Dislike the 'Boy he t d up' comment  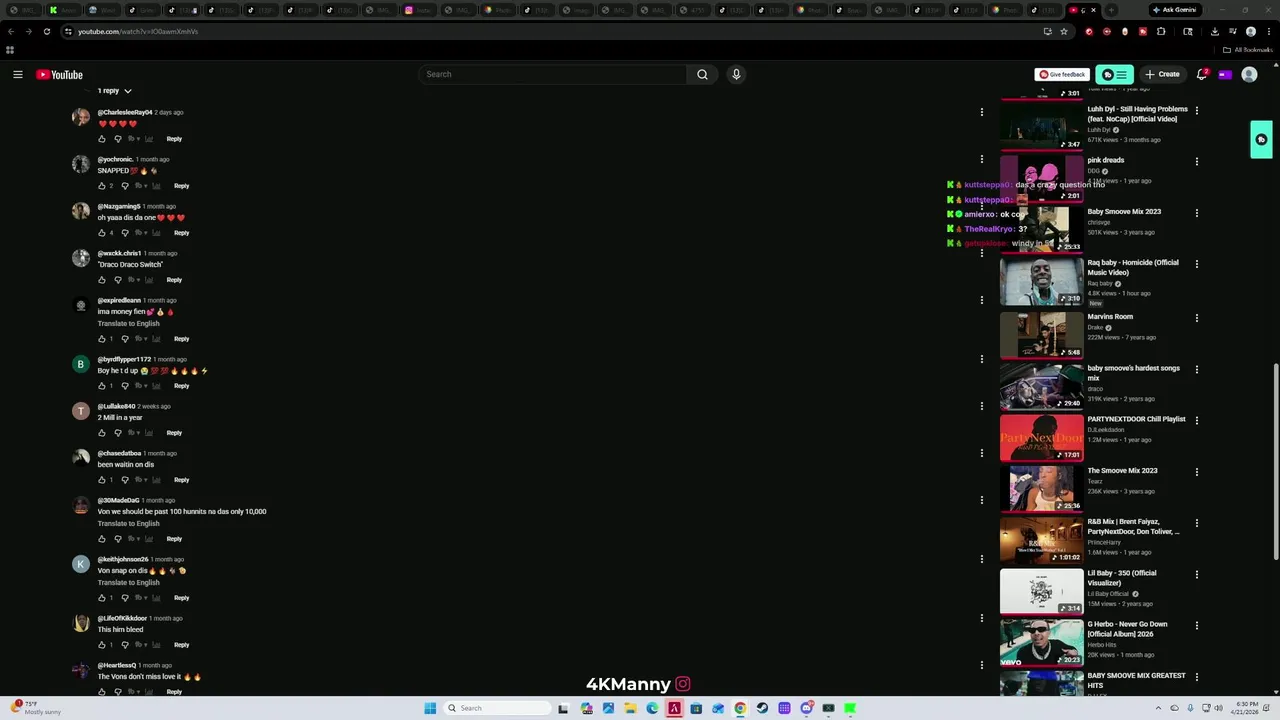pos(125,386)
